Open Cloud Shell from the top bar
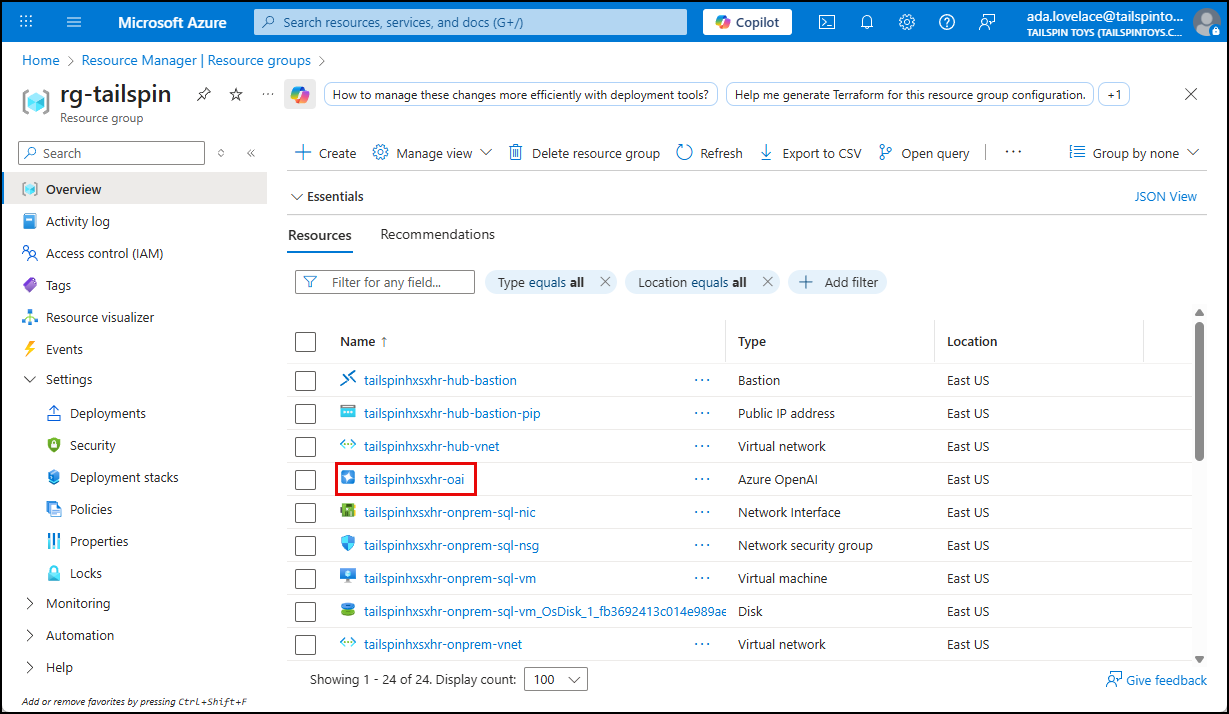 click(x=826, y=21)
